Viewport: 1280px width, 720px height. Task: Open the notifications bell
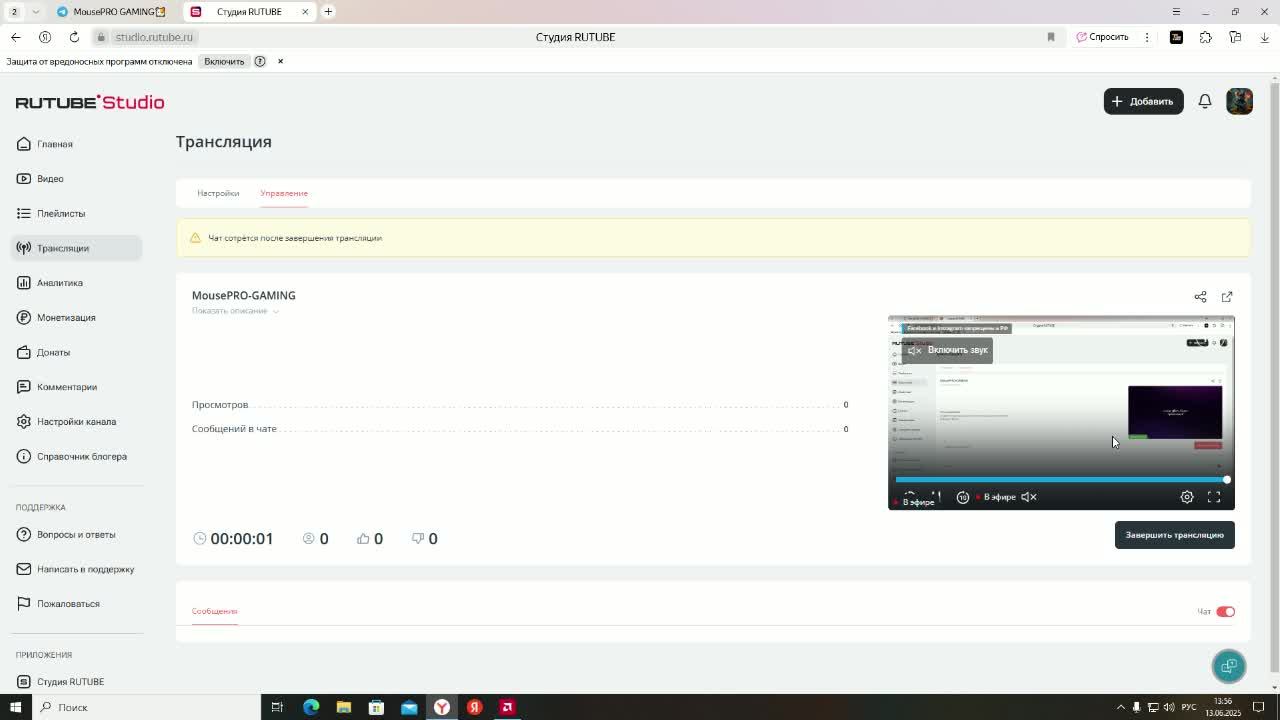(x=1205, y=101)
